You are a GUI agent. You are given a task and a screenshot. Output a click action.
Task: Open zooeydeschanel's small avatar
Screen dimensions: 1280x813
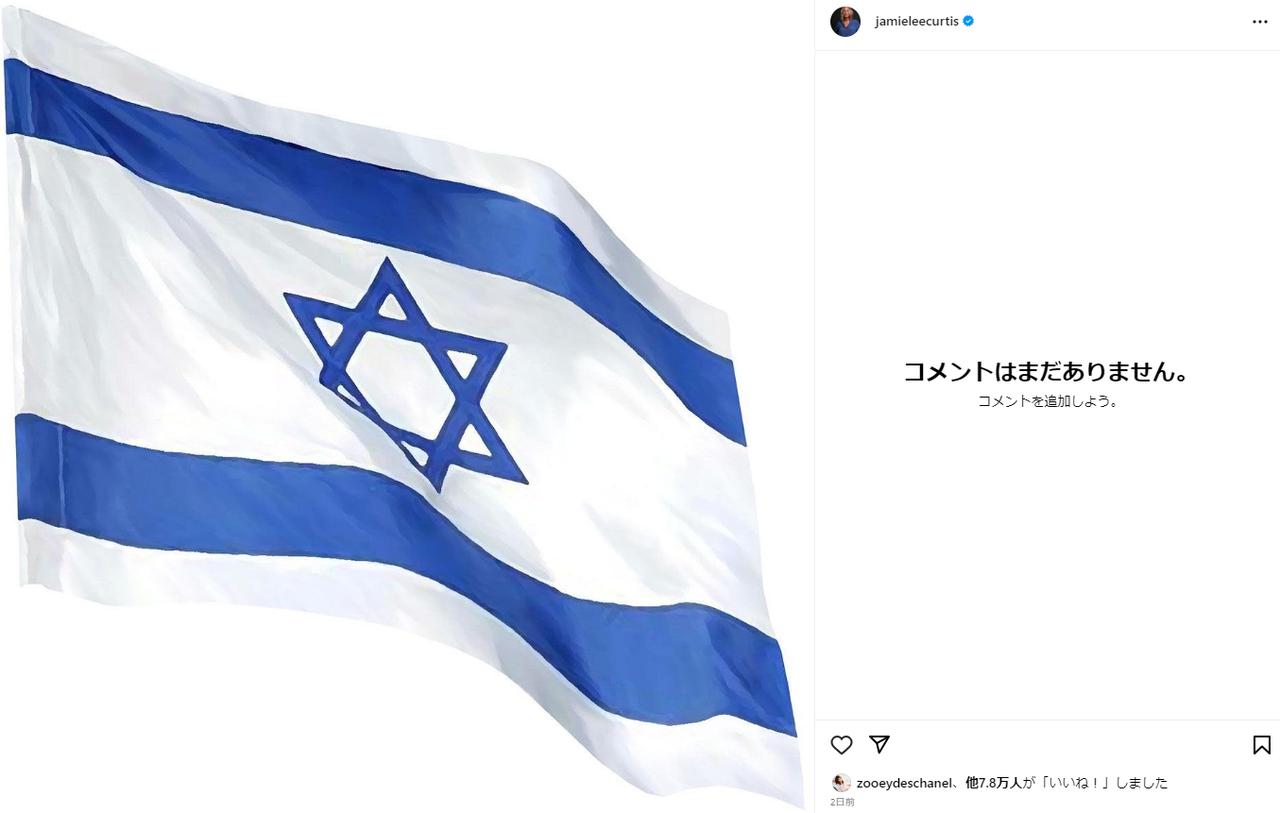coord(841,783)
